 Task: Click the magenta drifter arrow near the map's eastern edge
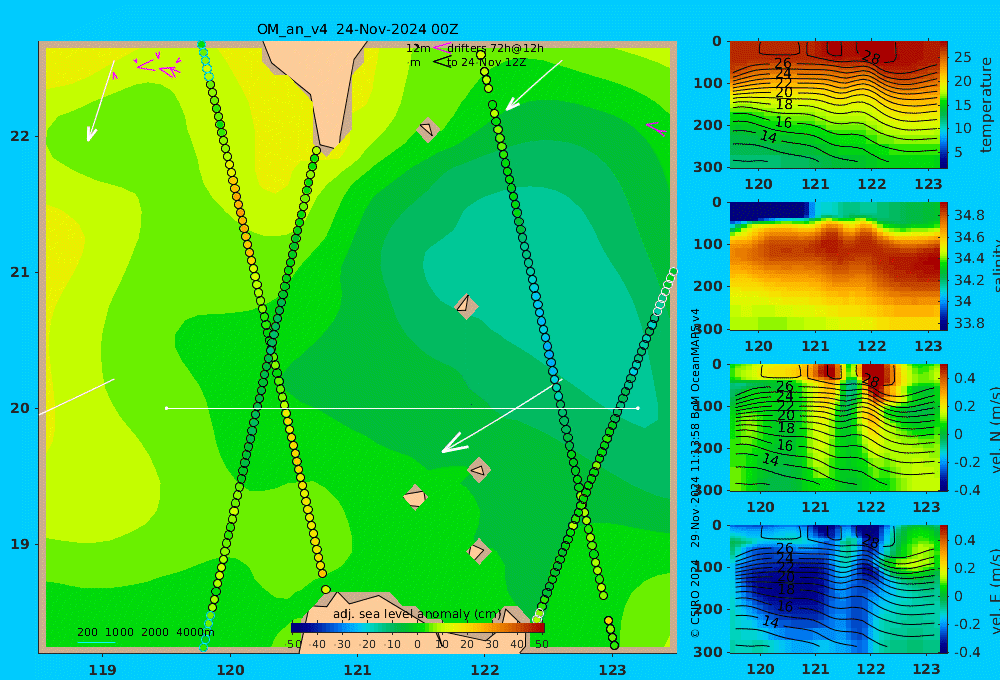[x=656, y=128]
